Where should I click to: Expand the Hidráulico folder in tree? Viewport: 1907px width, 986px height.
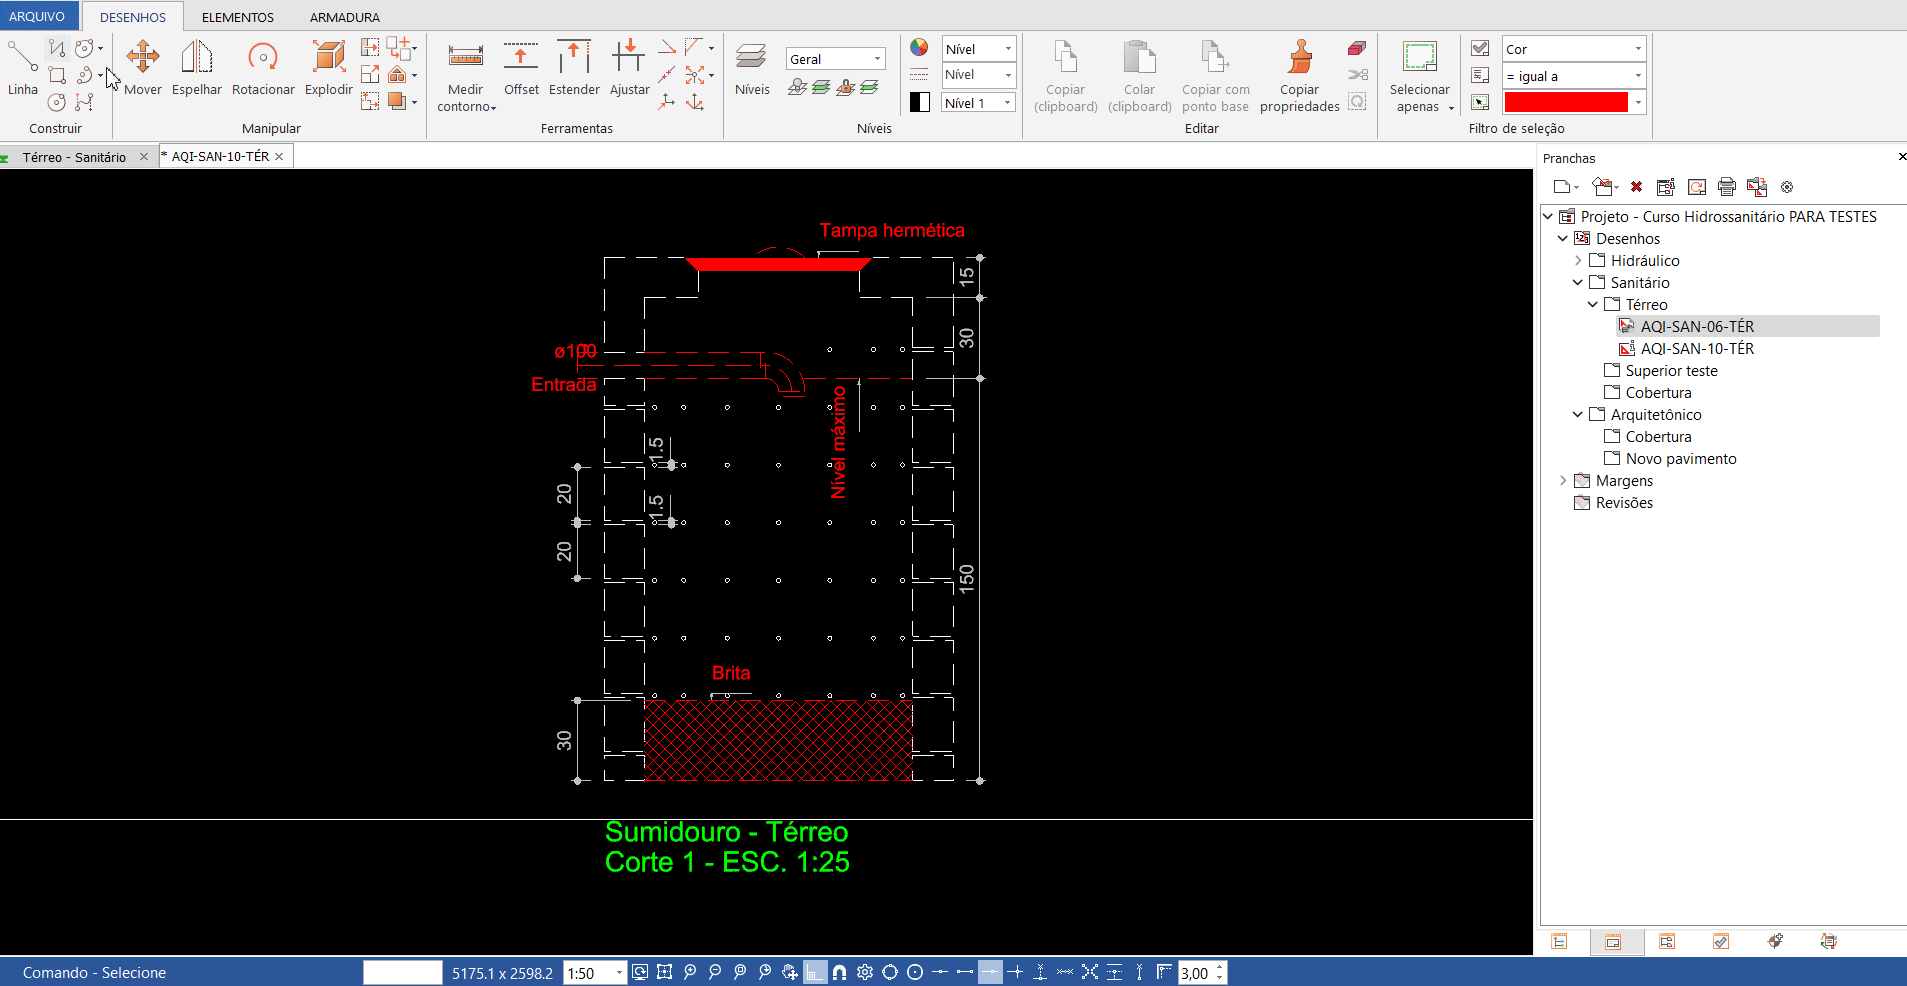click(1579, 261)
